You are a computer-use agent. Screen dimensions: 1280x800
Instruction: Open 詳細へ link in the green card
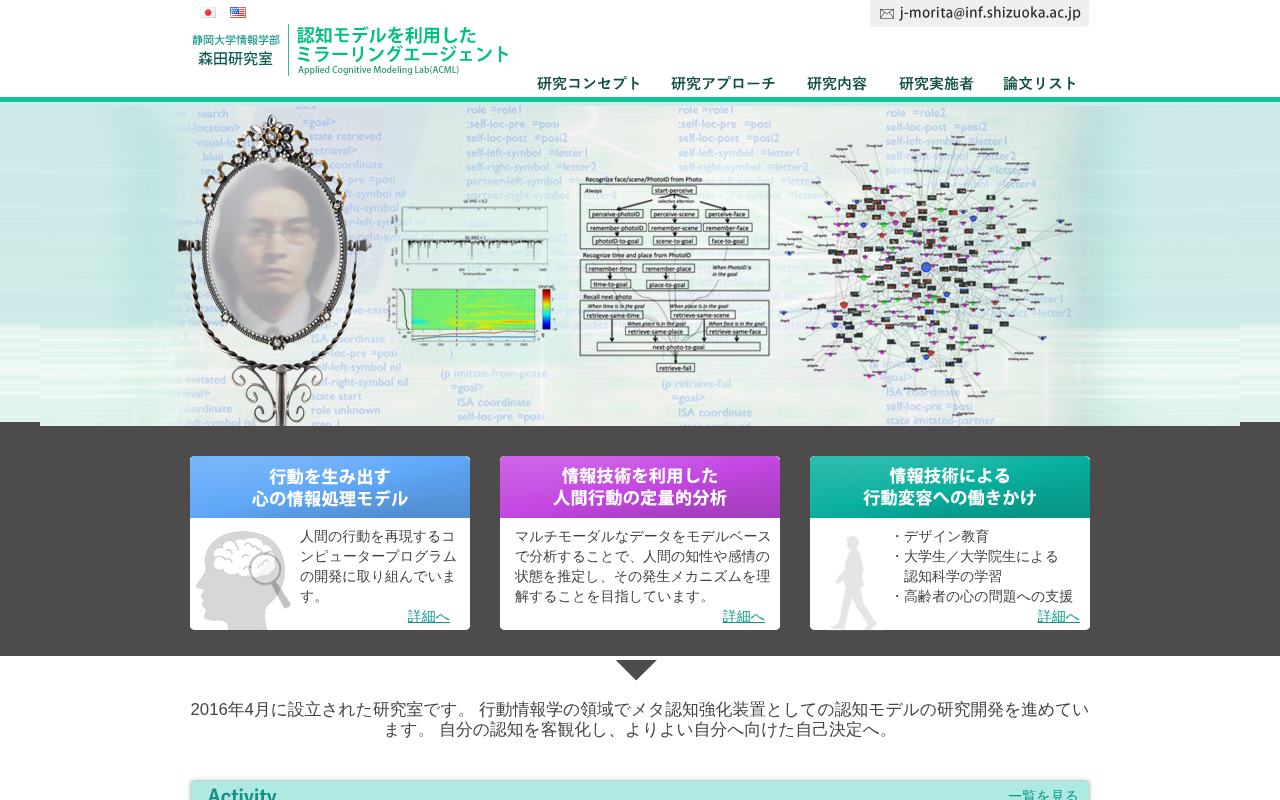[1059, 616]
